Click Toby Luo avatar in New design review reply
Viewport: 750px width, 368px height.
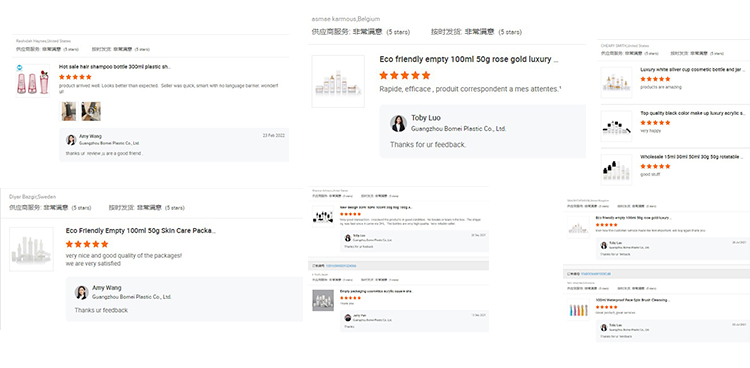coord(348,238)
